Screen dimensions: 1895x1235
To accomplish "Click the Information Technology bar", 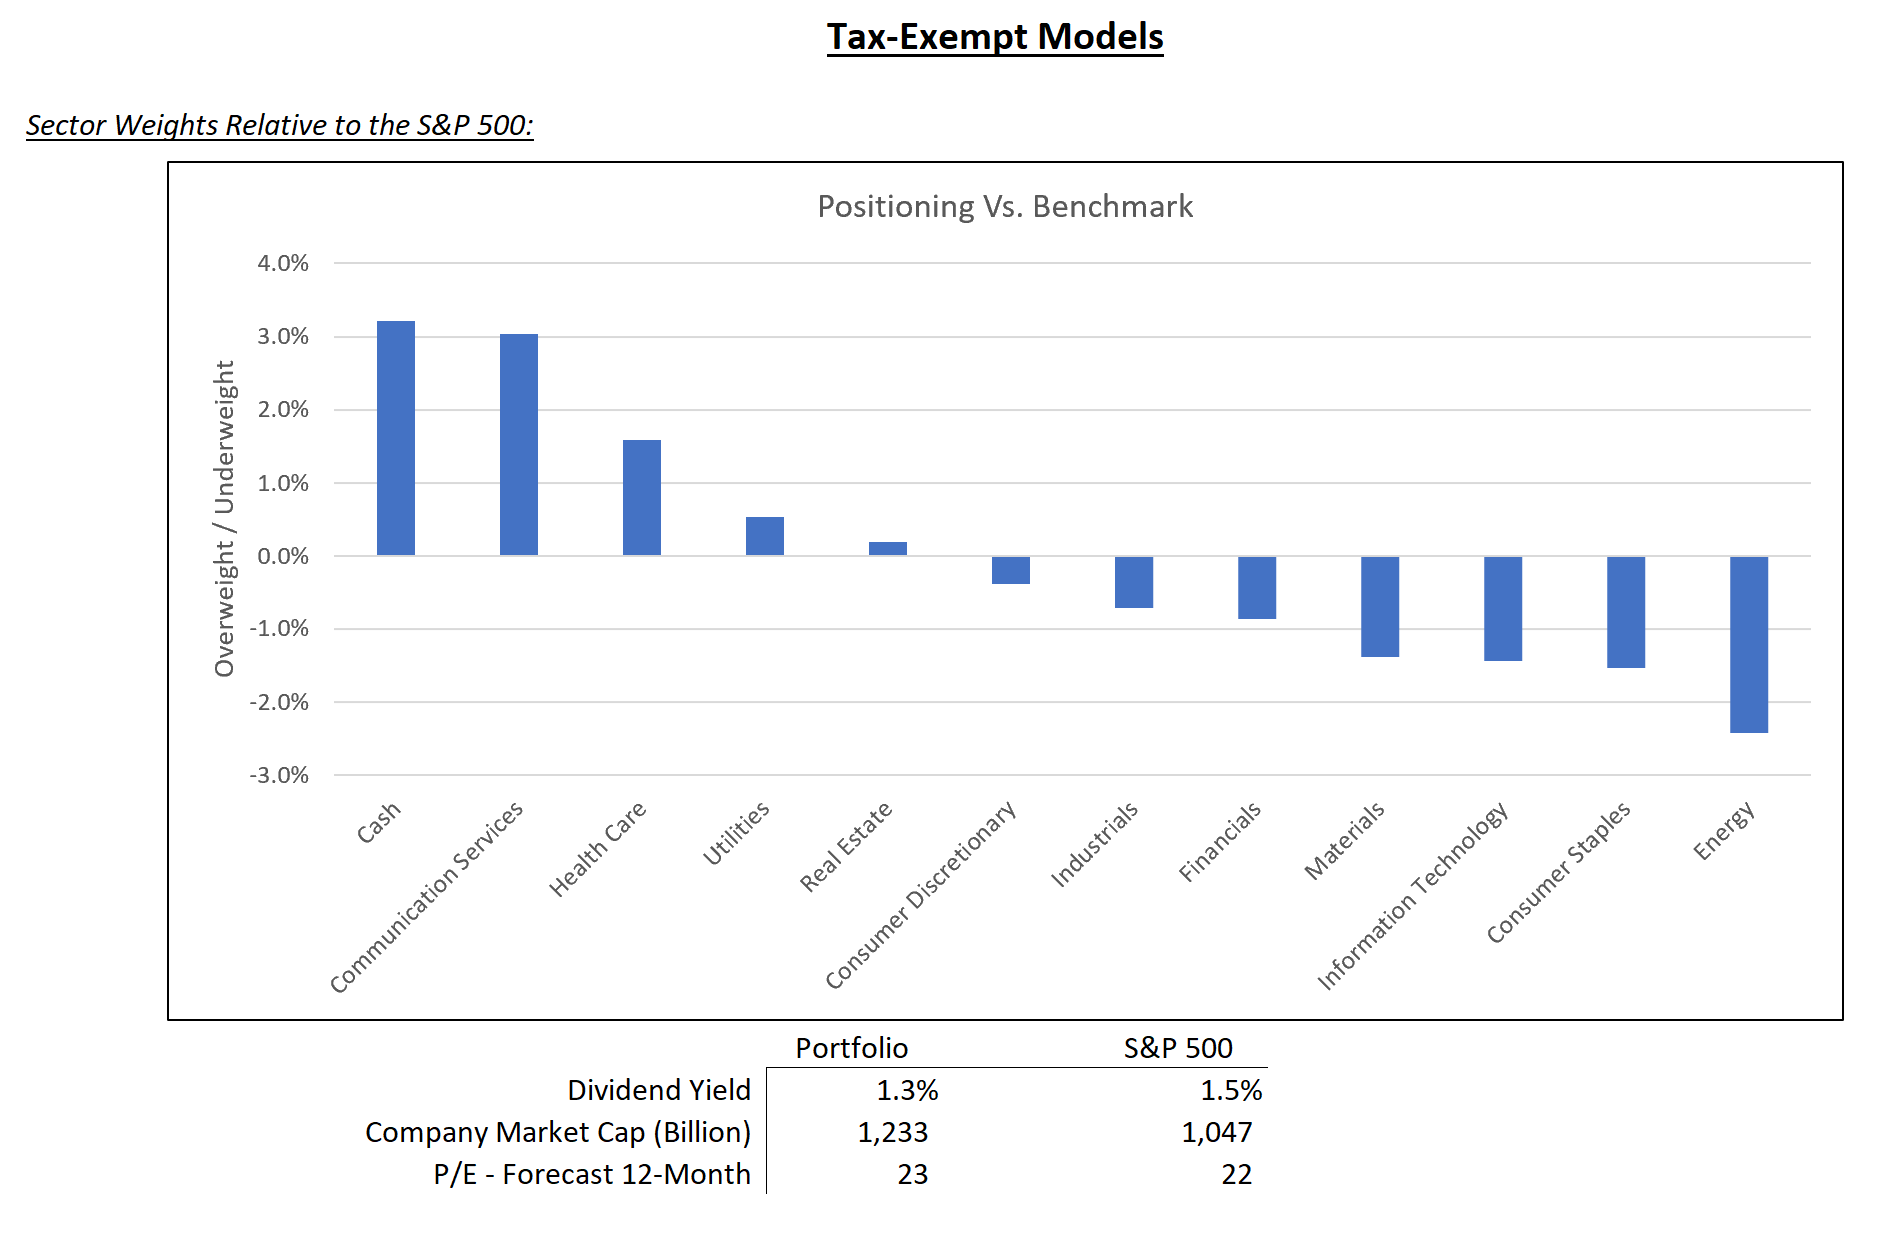I will point(1502,608).
